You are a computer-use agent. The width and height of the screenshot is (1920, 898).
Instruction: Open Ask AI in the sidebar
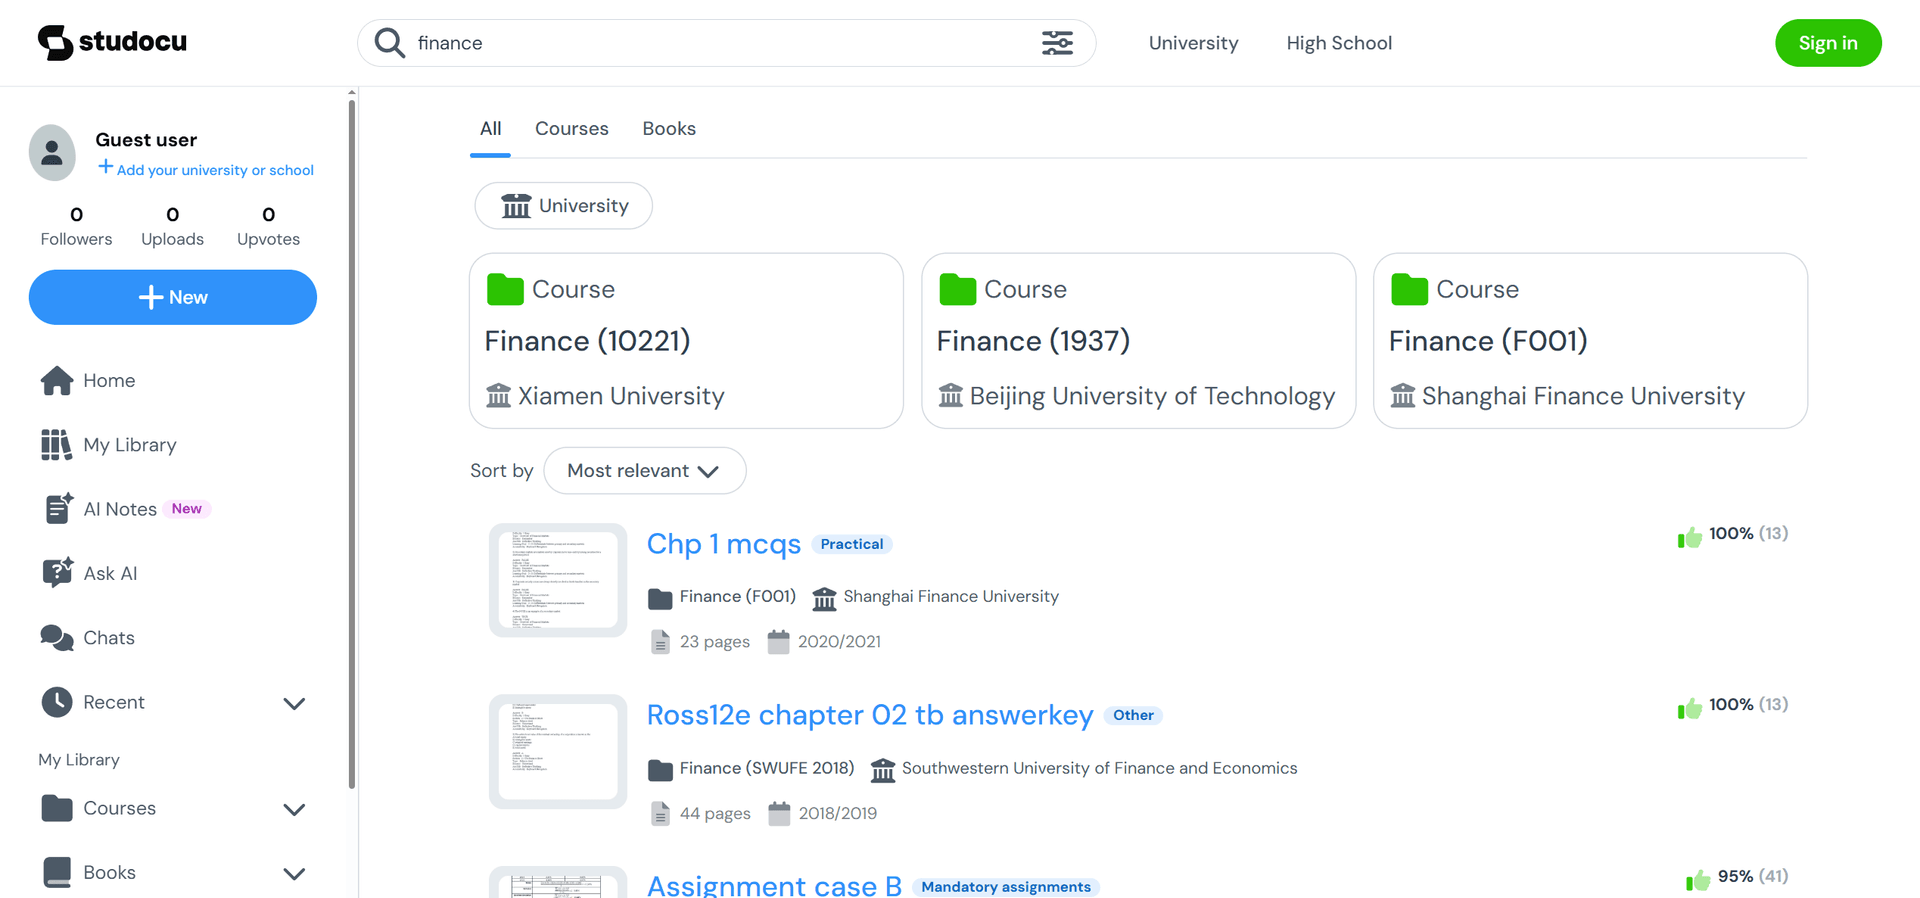click(110, 573)
